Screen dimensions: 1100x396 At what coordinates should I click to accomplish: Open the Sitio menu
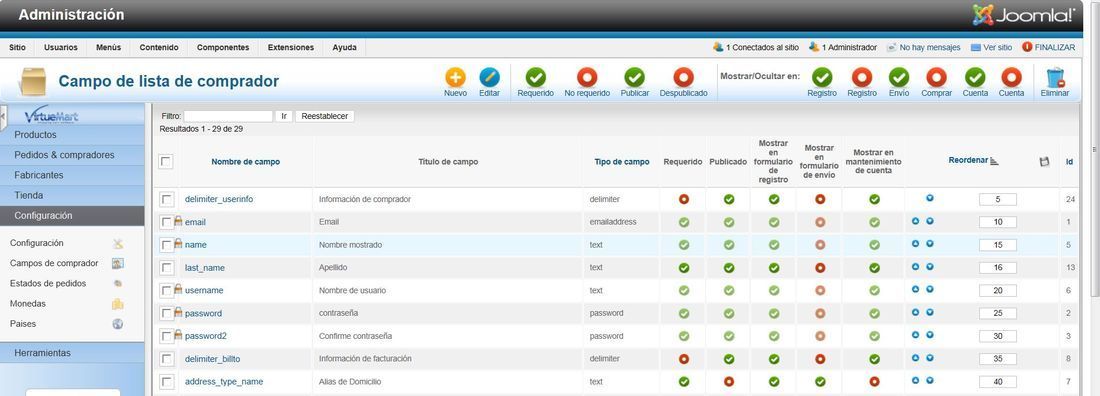point(18,48)
